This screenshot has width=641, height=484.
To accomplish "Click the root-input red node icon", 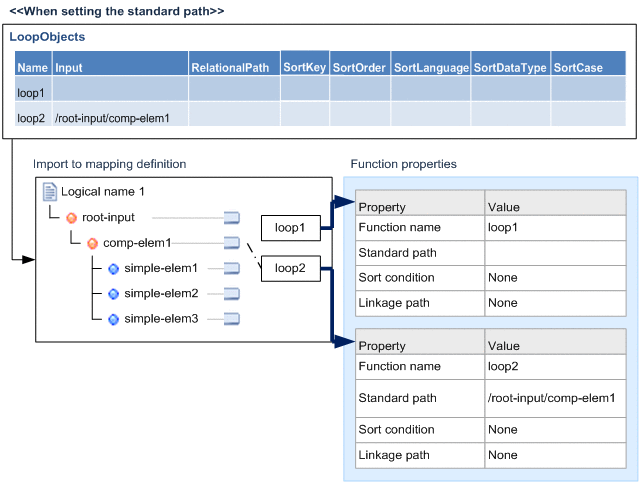I will [71, 217].
